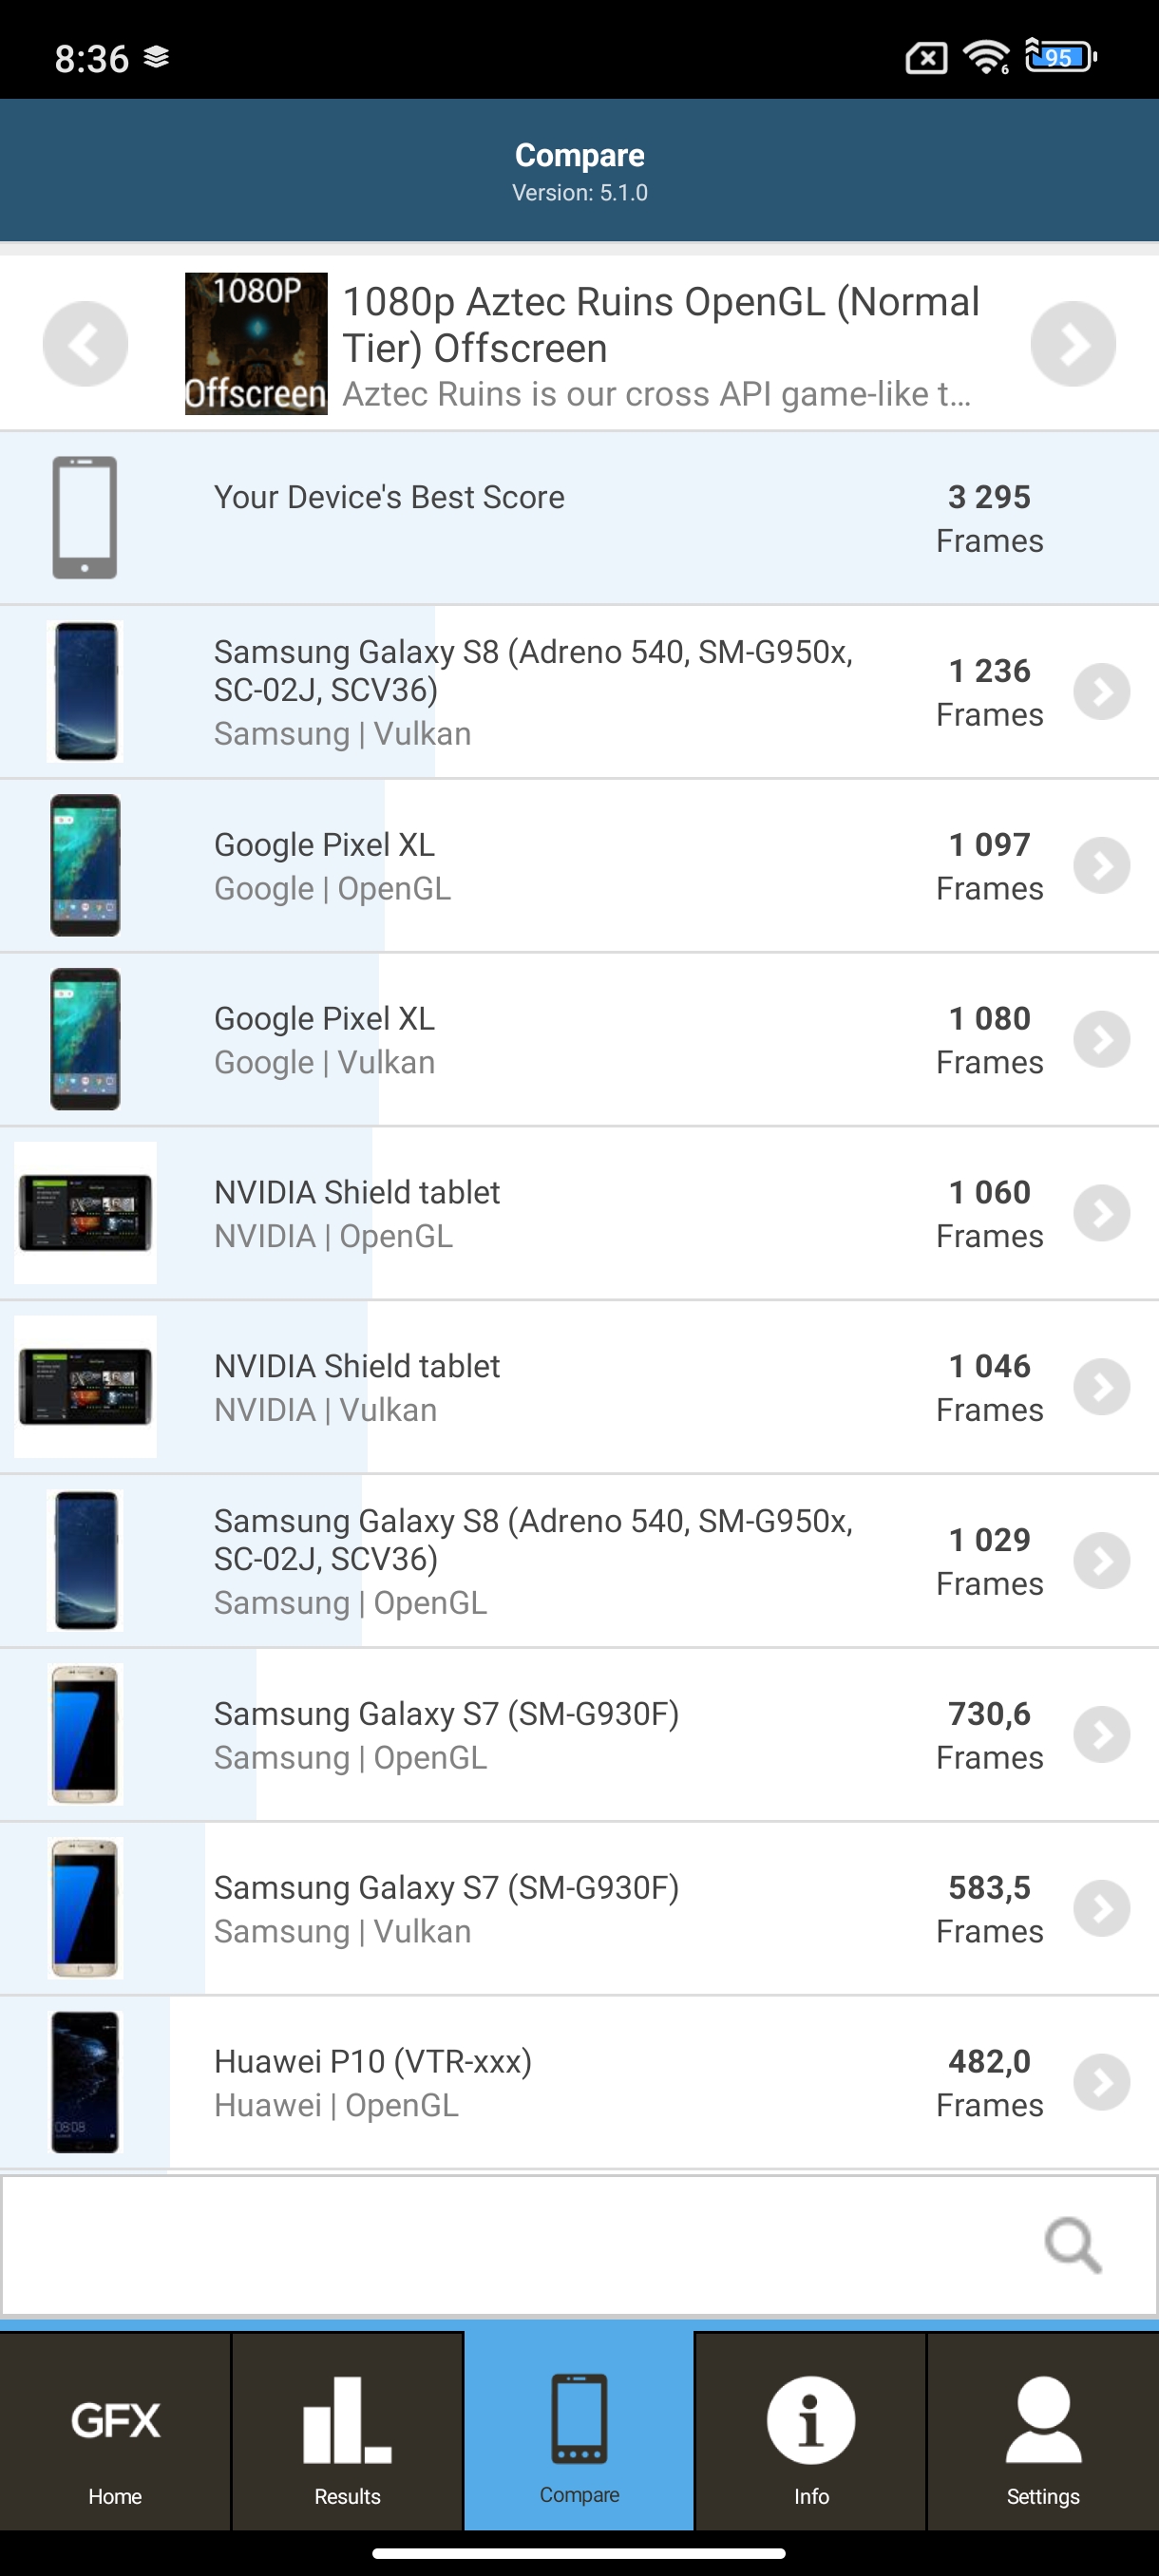Expand Huawei P10 result chevron
This screenshot has height=2576, width=1159.
[x=1101, y=2082]
